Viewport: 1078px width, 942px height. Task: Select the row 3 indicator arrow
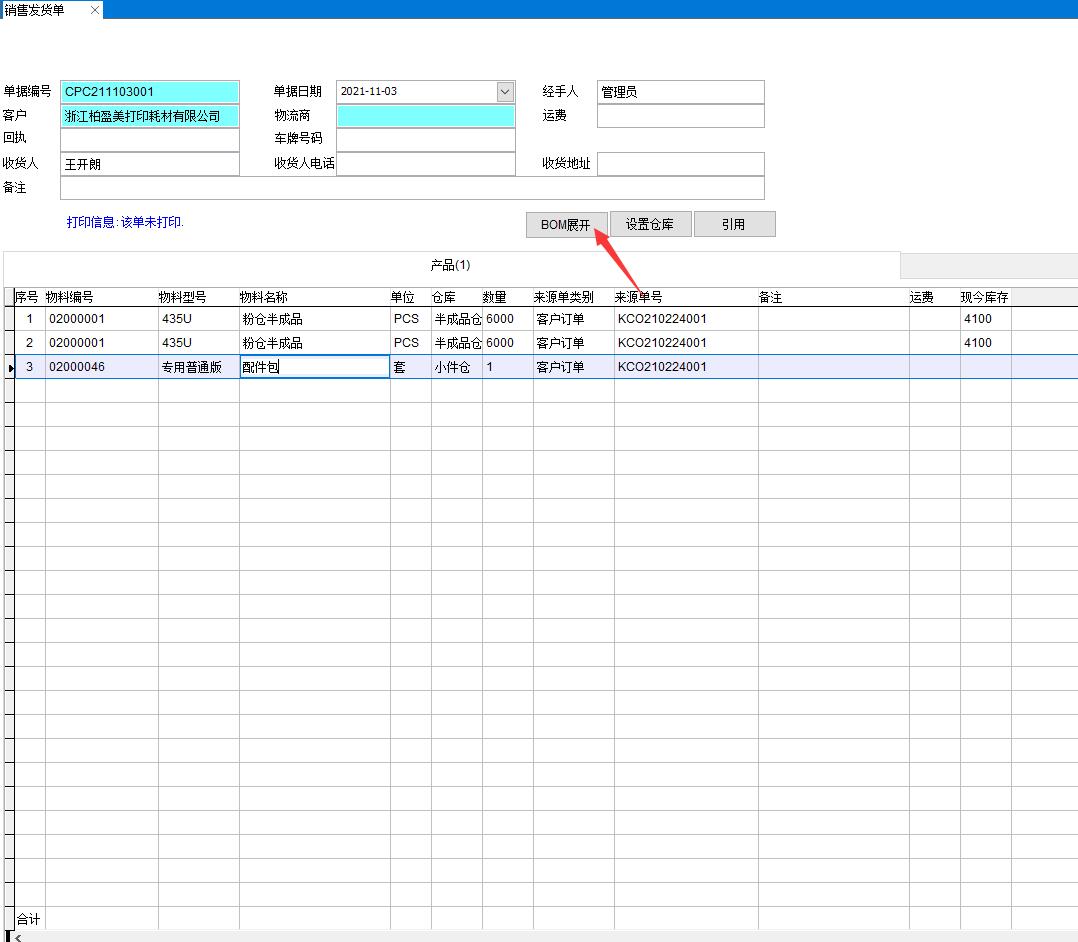[10, 368]
